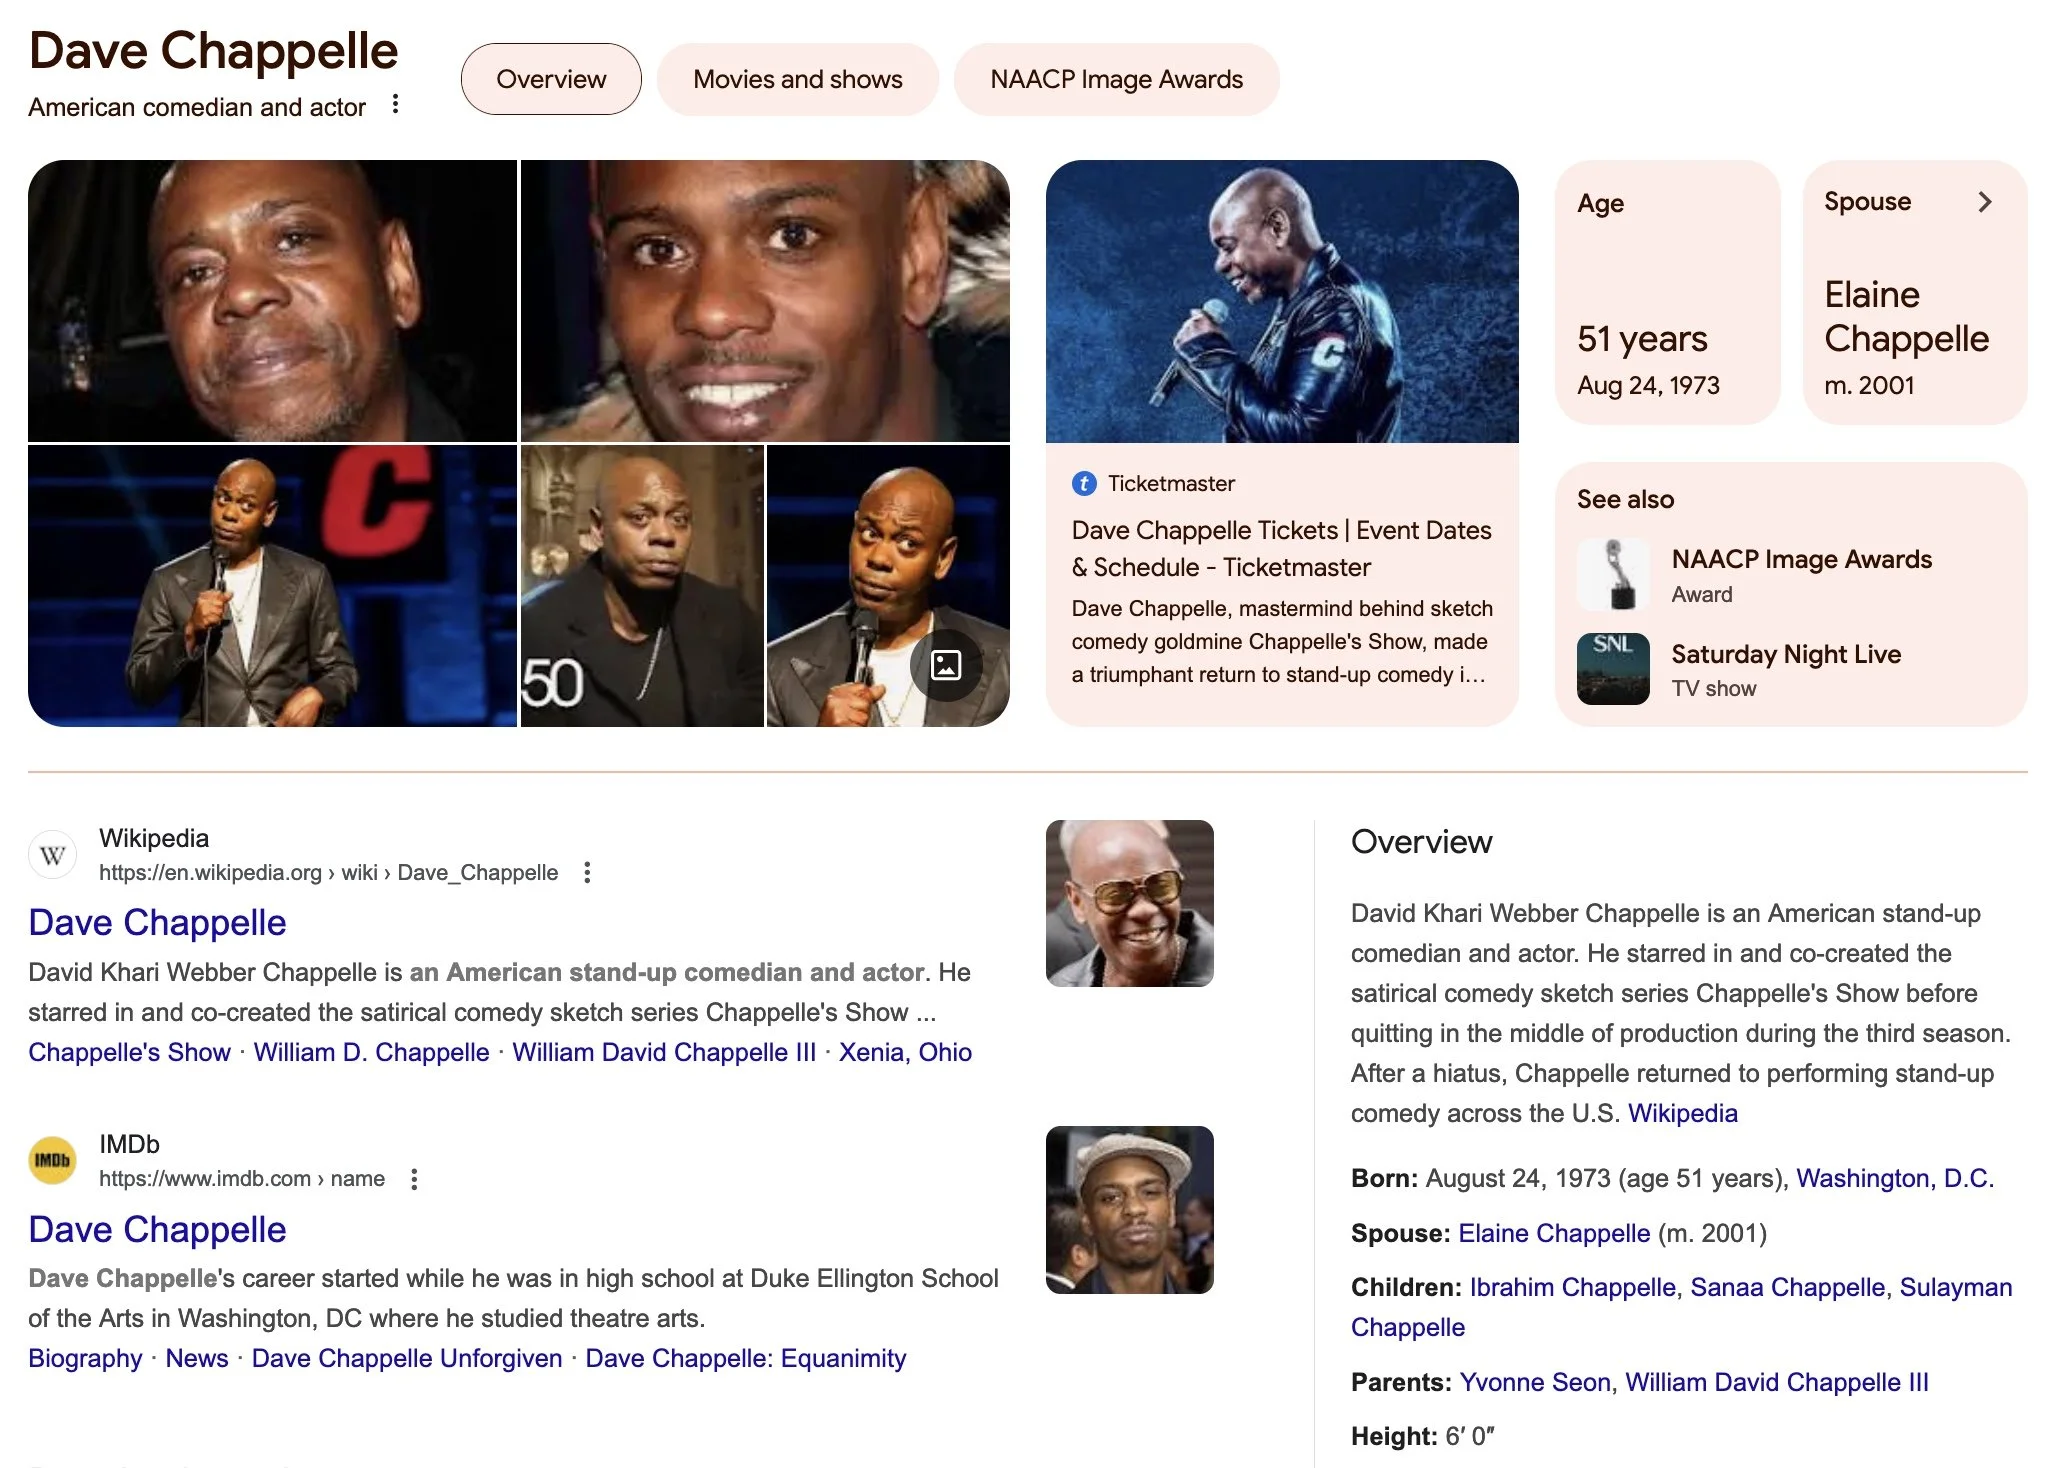Open the image gallery icon on the photo grid
Image resolution: width=2052 pixels, height=1468 pixels.
(946, 665)
